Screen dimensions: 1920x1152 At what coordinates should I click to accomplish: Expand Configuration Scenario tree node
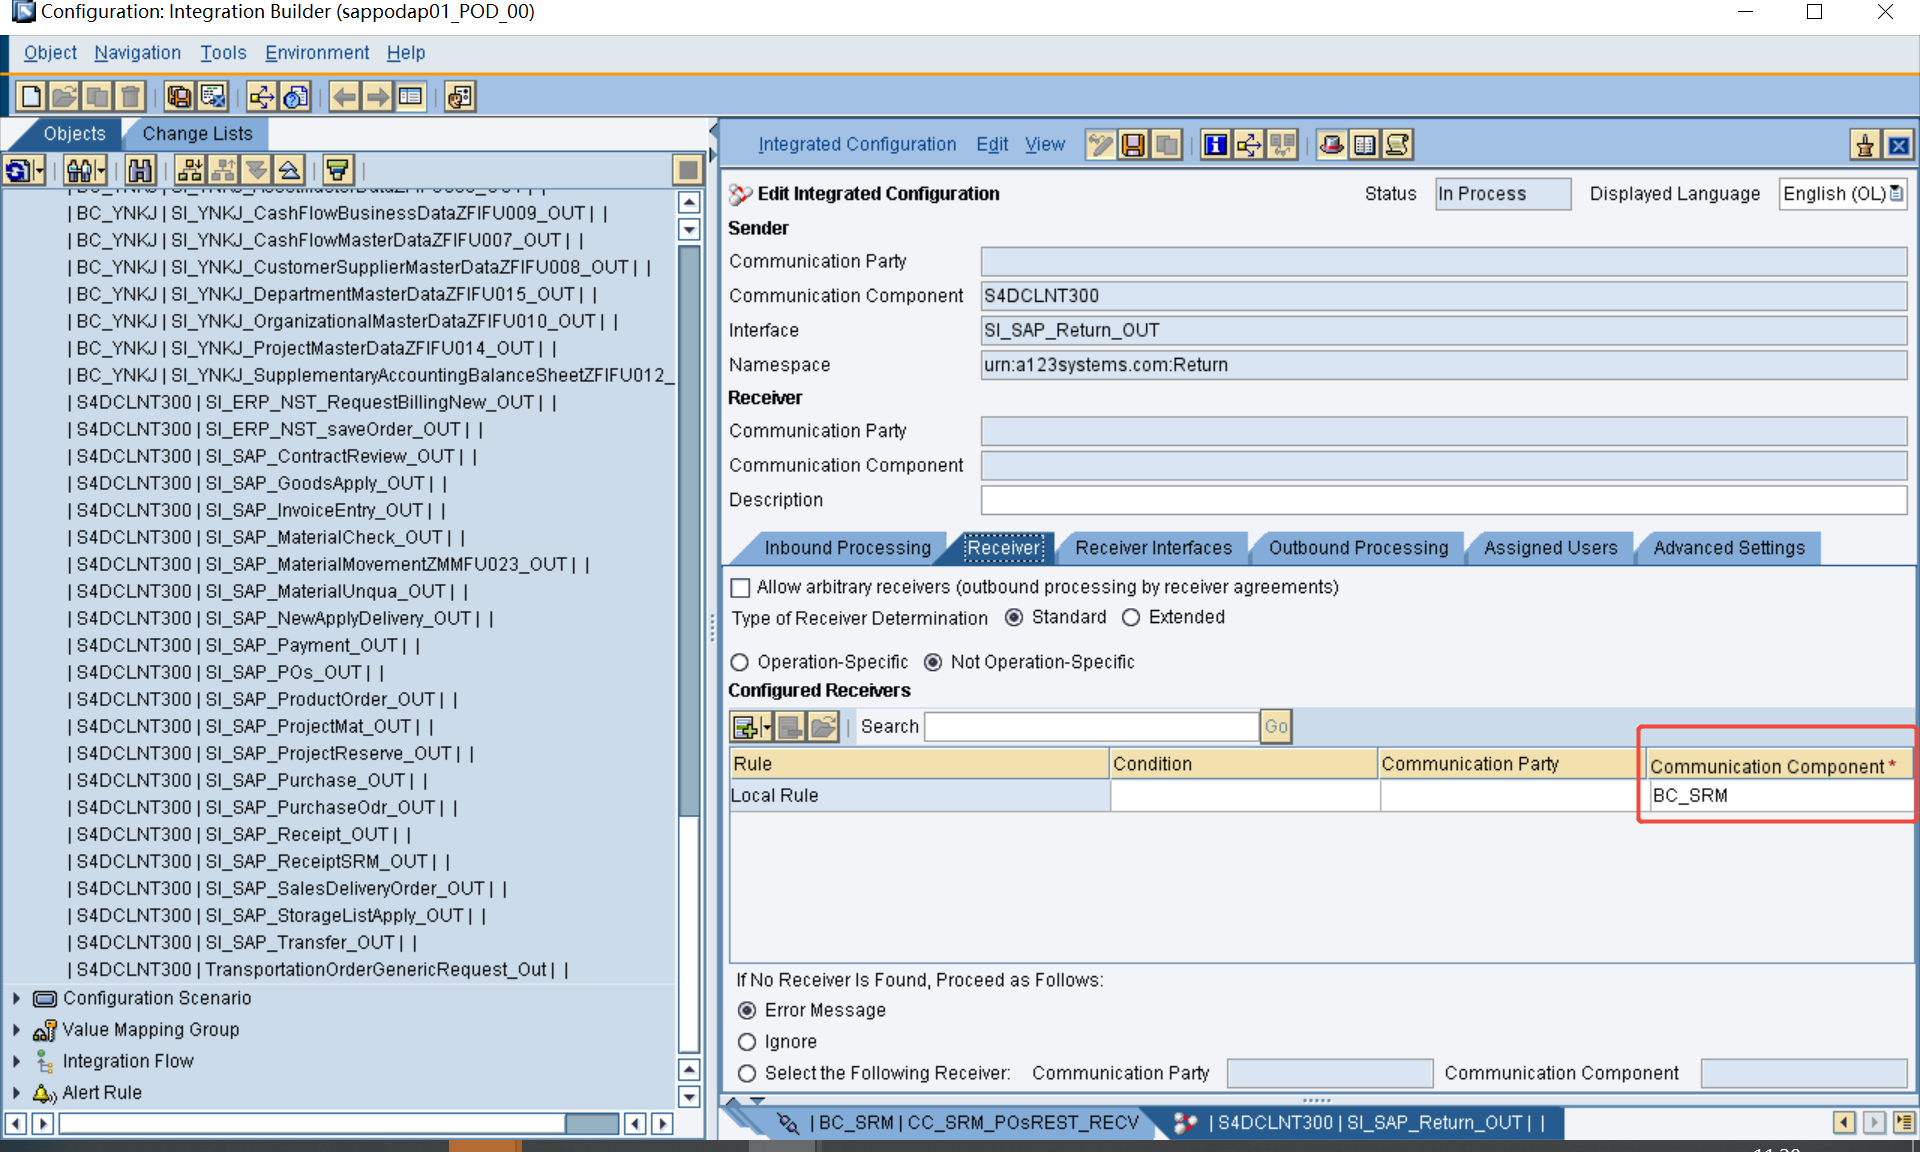(x=16, y=999)
